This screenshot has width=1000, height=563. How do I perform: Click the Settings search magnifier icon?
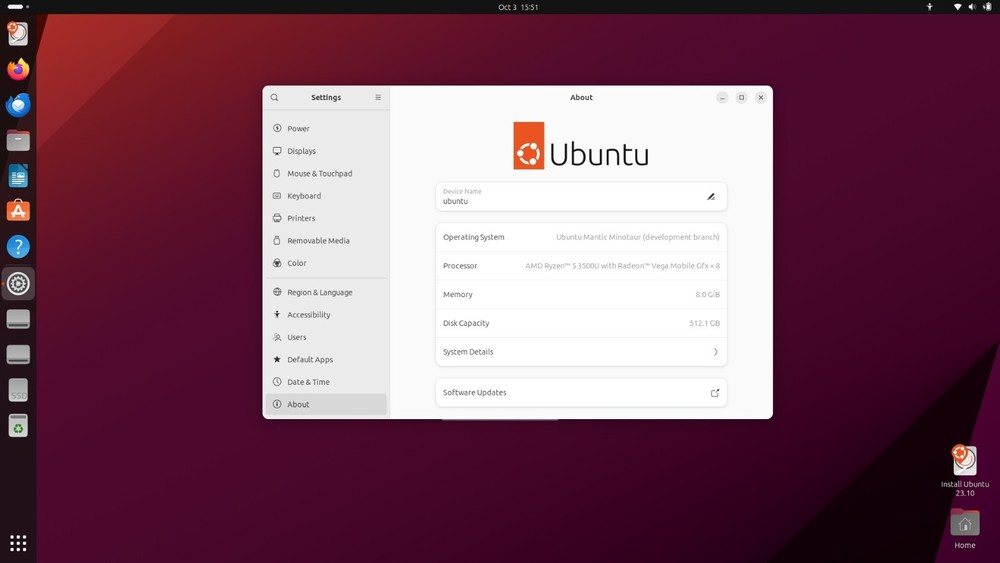tap(274, 98)
